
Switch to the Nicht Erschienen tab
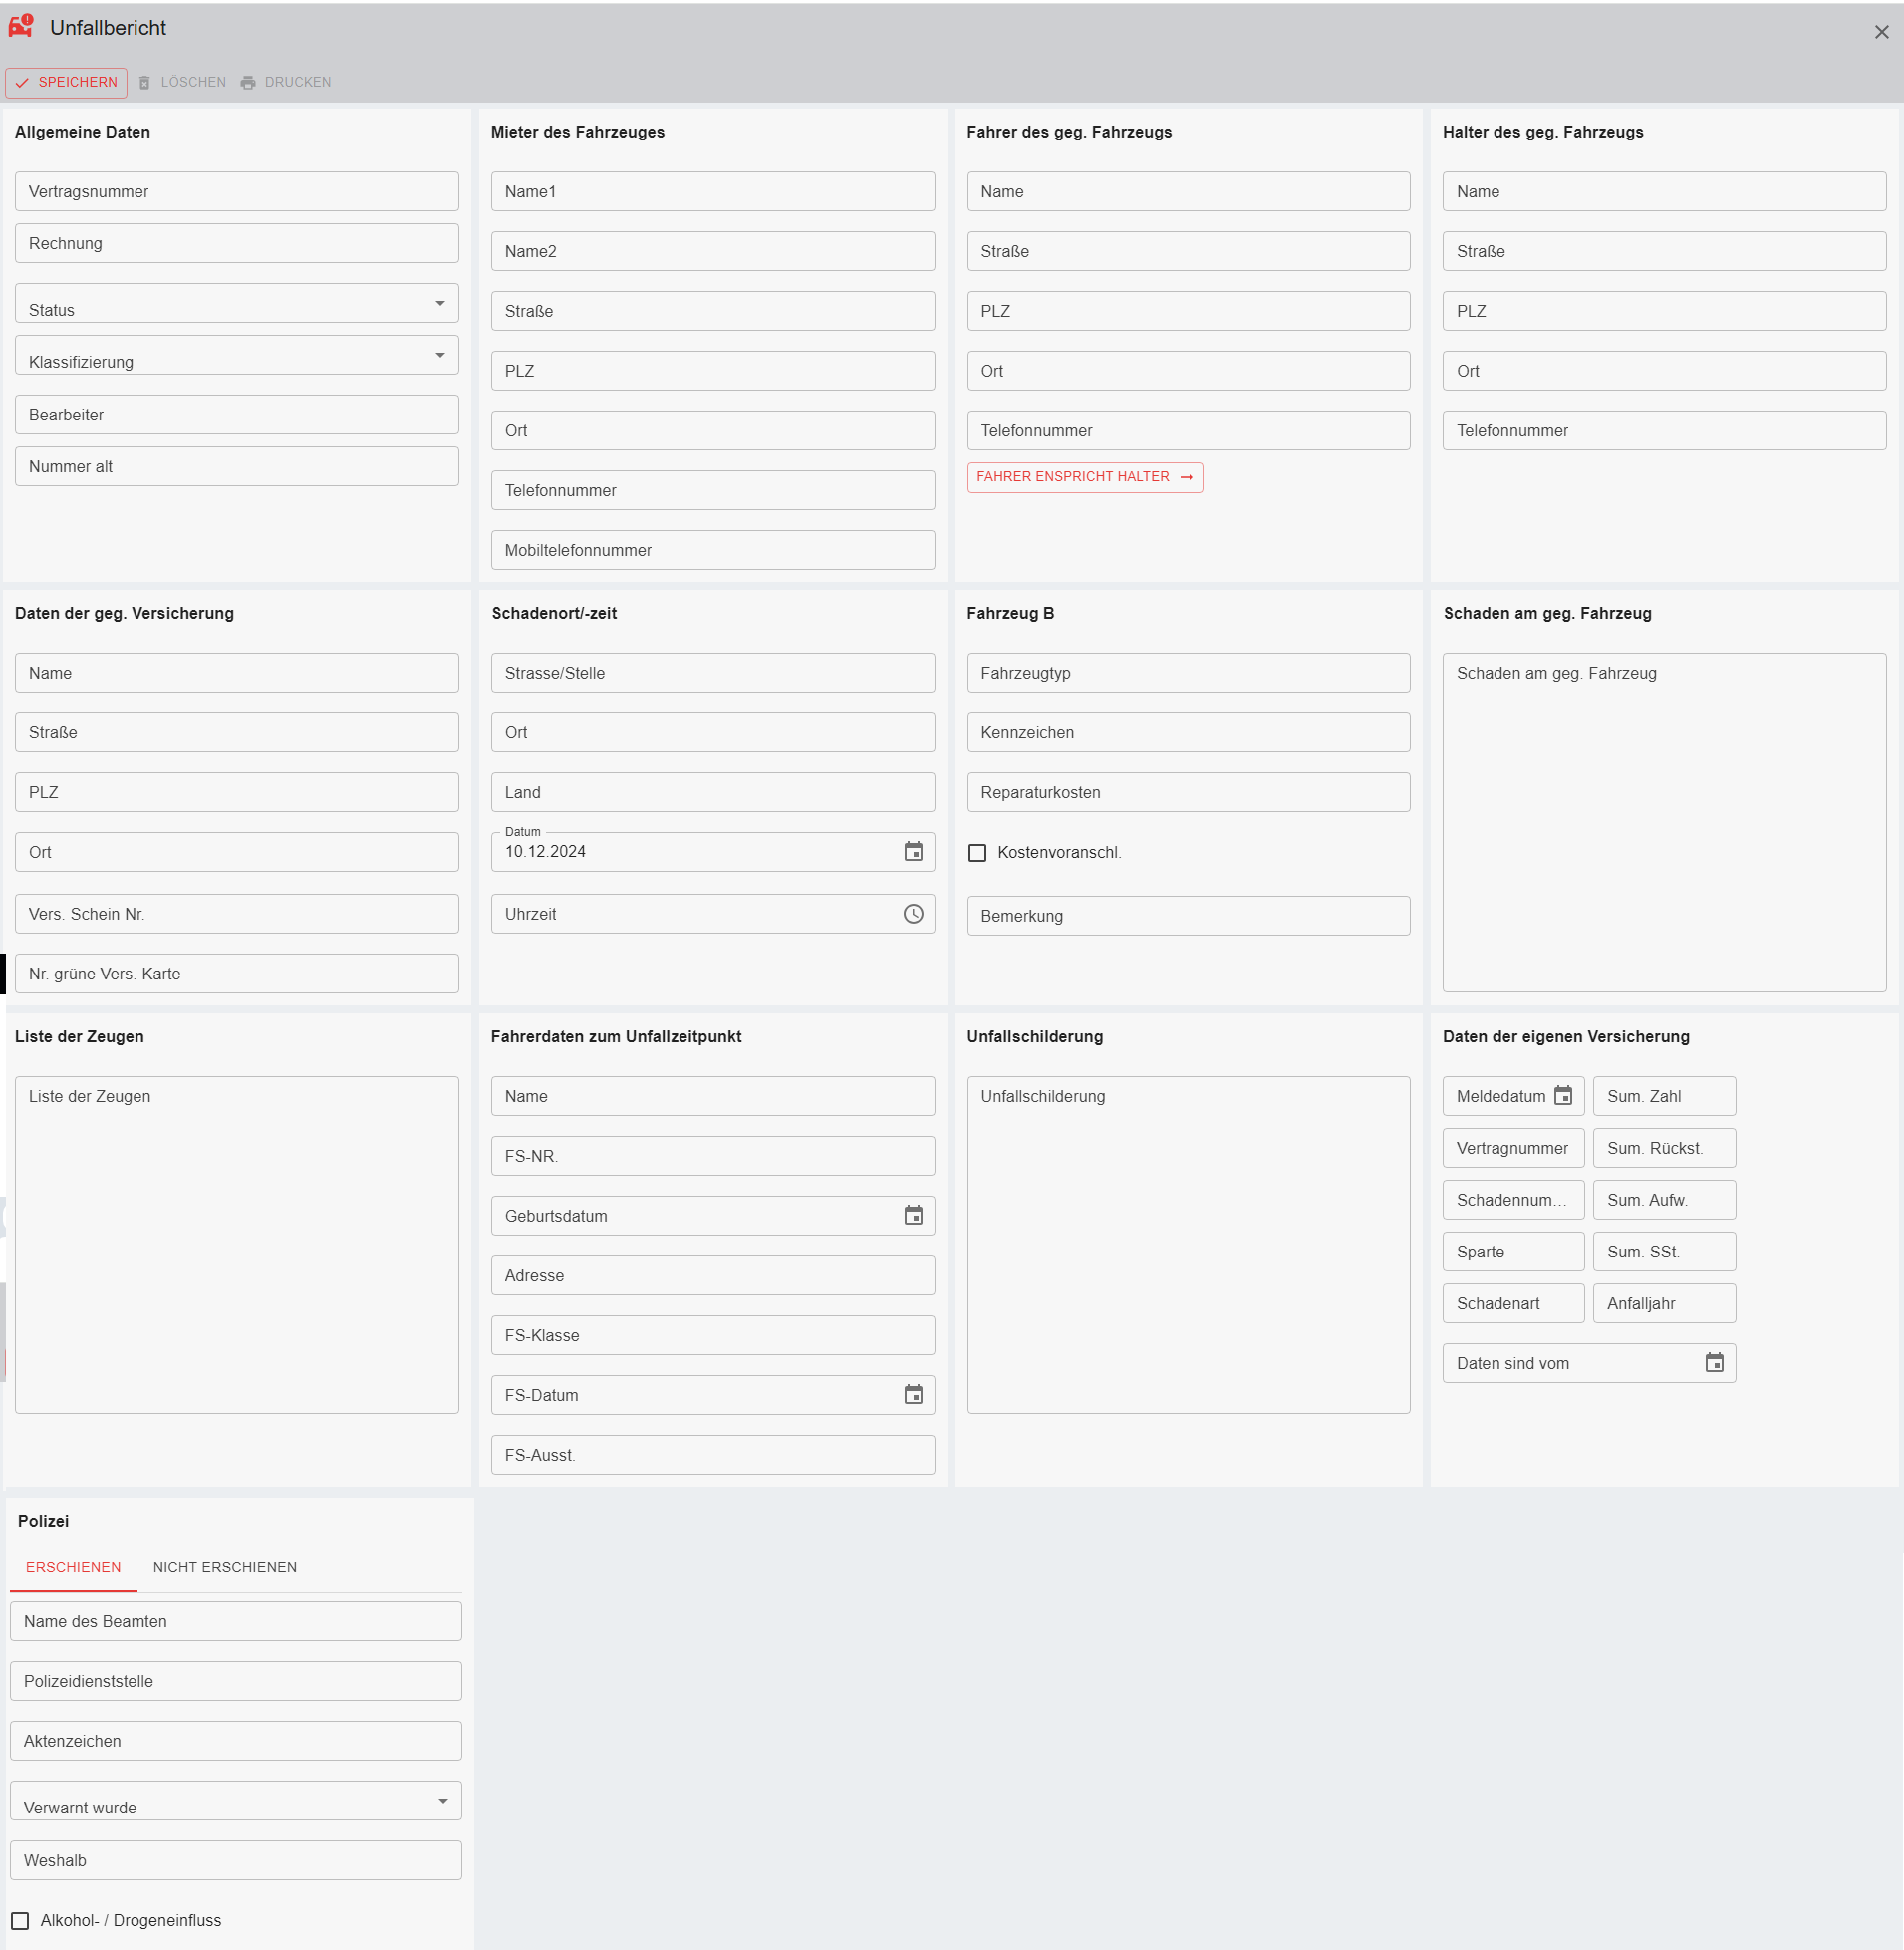225,1567
